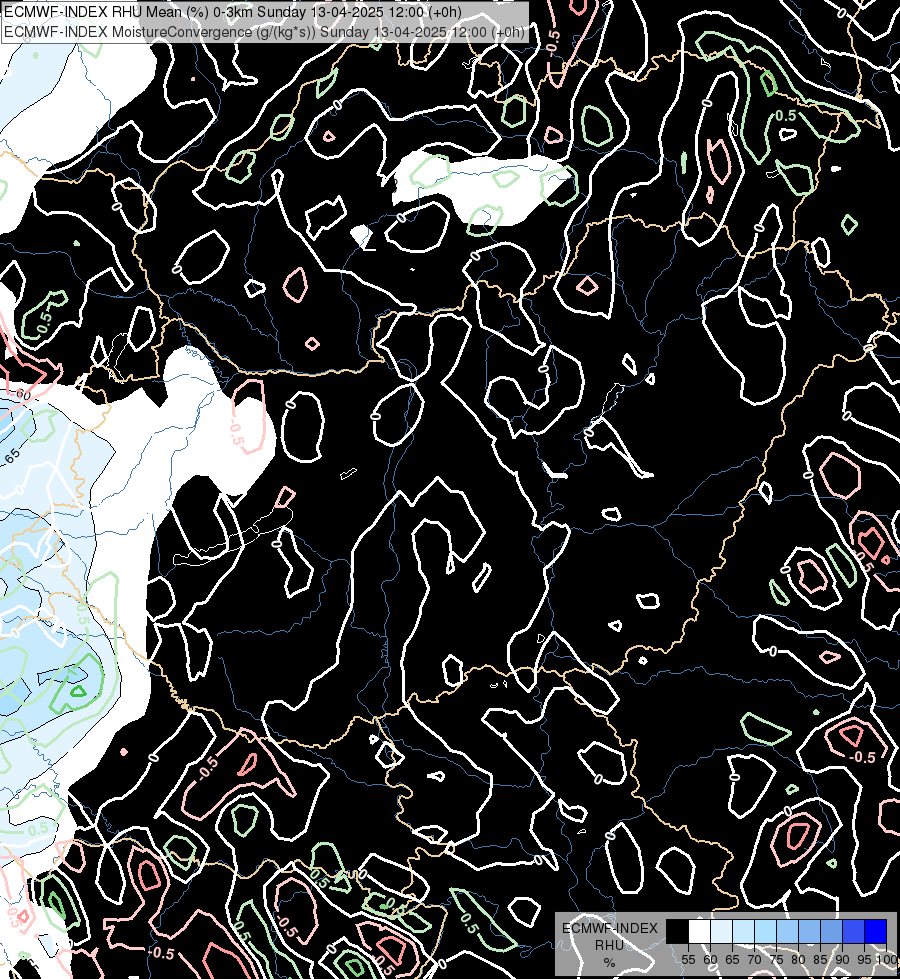
Task: Click the 55 tick label on the legend
Action: (688, 959)
